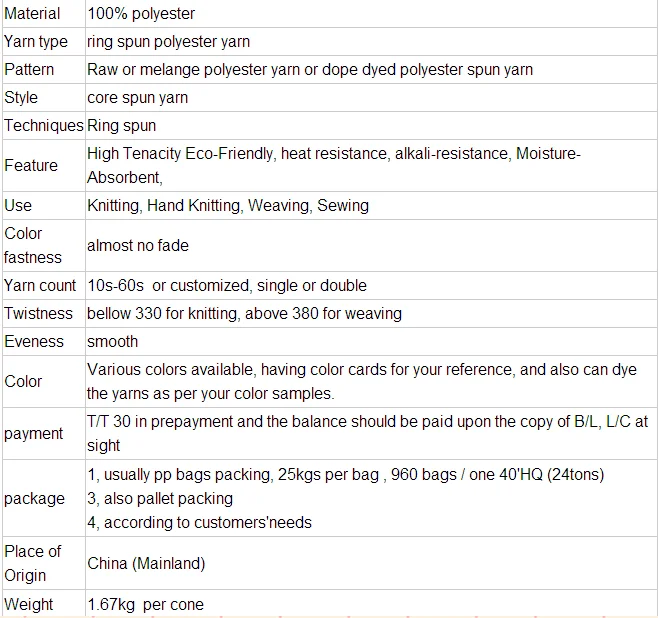Select the Techniques label cell

pyautogui.click(x=43, y=125)
